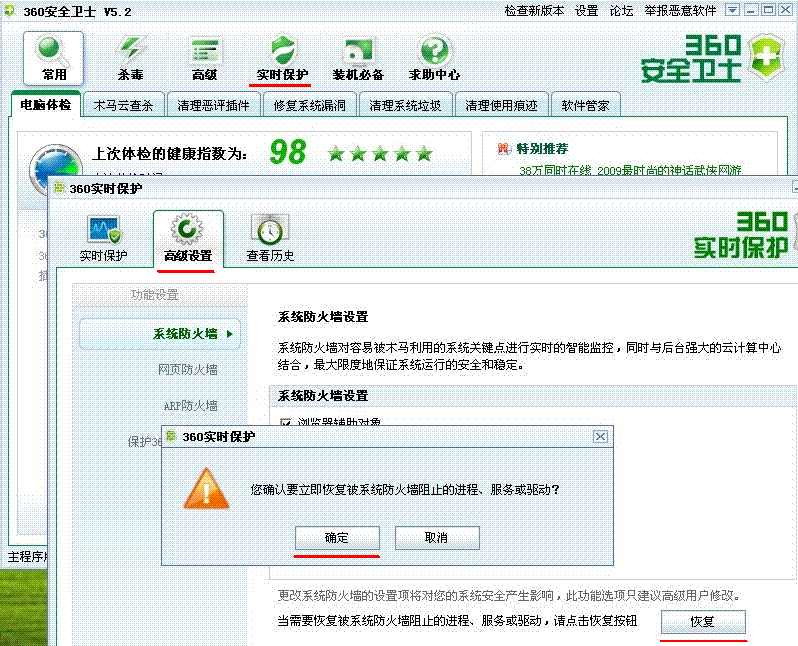Switch to 木马云查杀 tab

(123, 105)
